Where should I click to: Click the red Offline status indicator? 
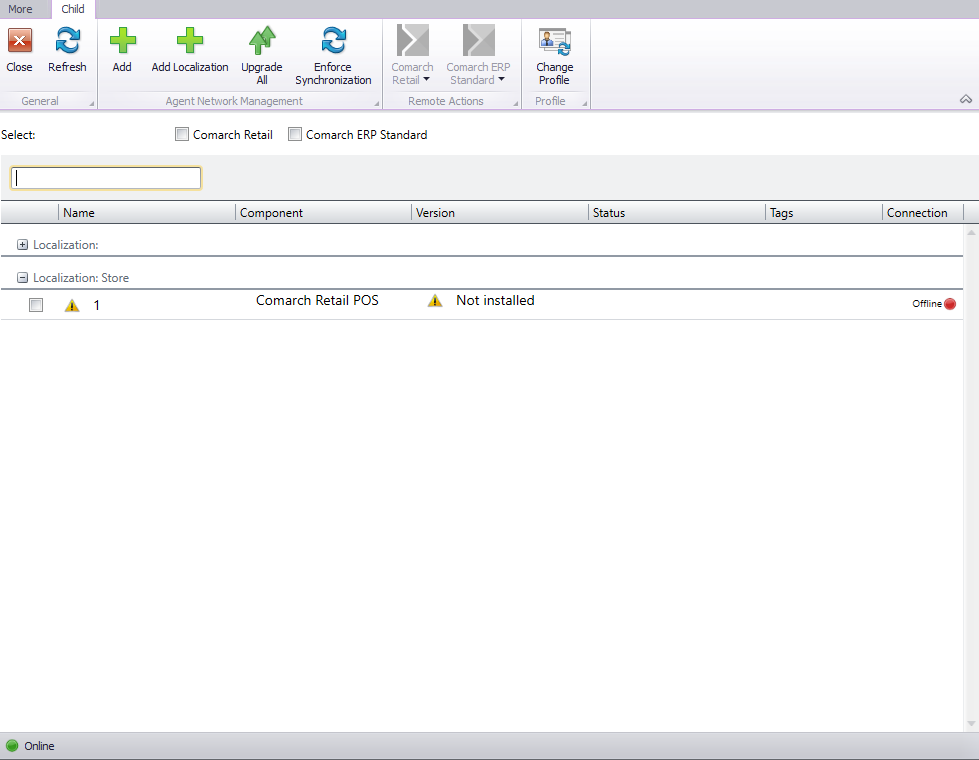pyautogui.click(x=950, y=304)
